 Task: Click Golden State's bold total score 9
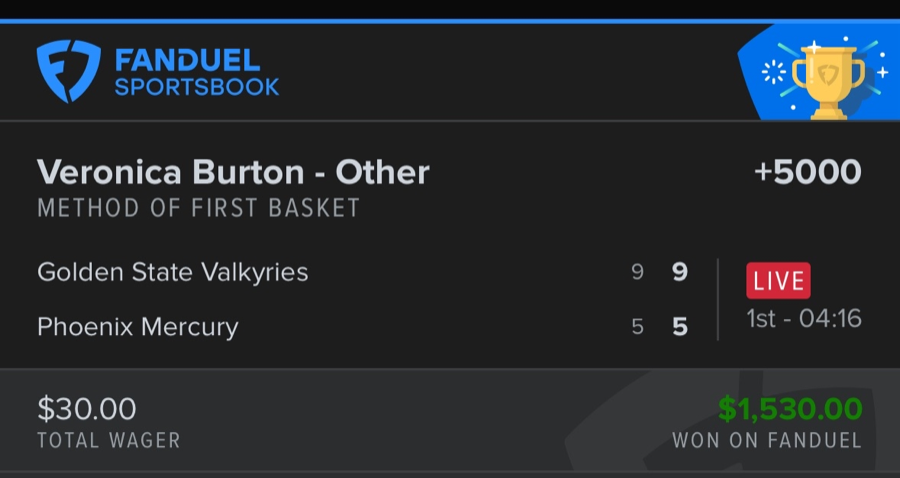[680, 272]
